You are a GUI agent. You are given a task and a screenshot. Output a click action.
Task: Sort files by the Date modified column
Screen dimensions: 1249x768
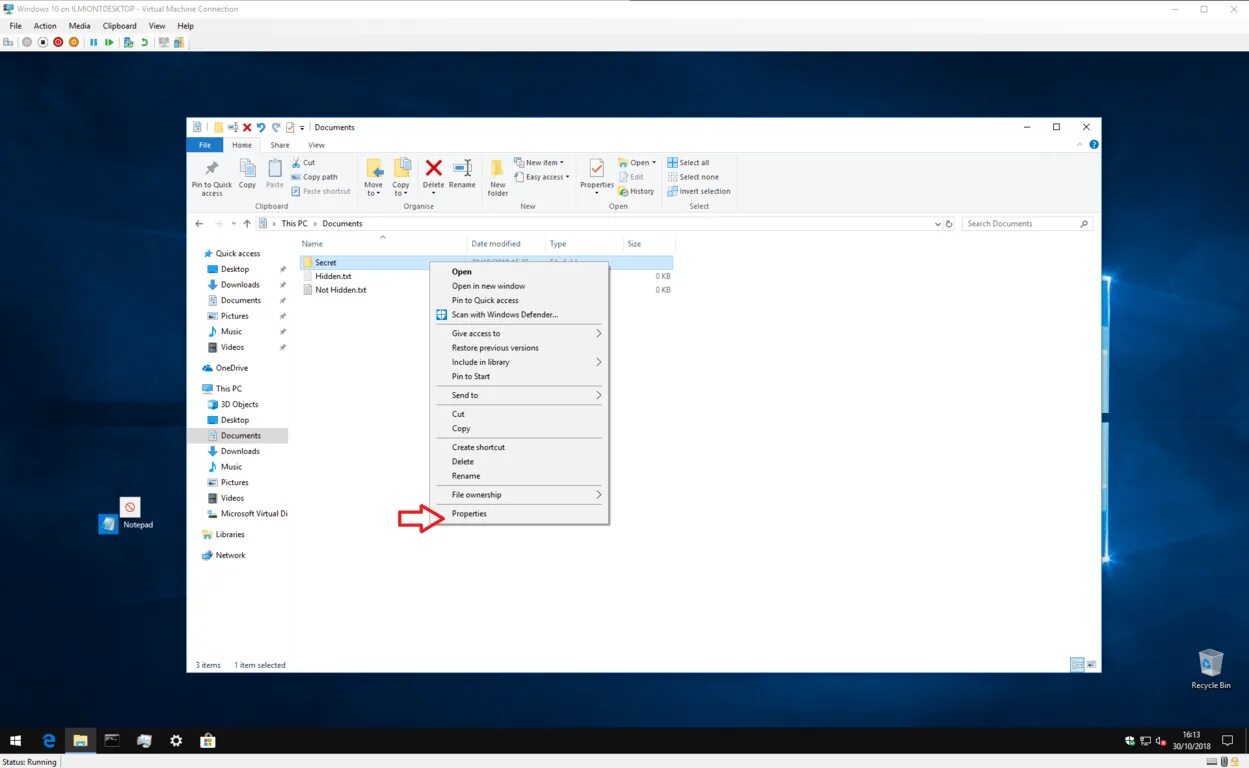[497, 243]
